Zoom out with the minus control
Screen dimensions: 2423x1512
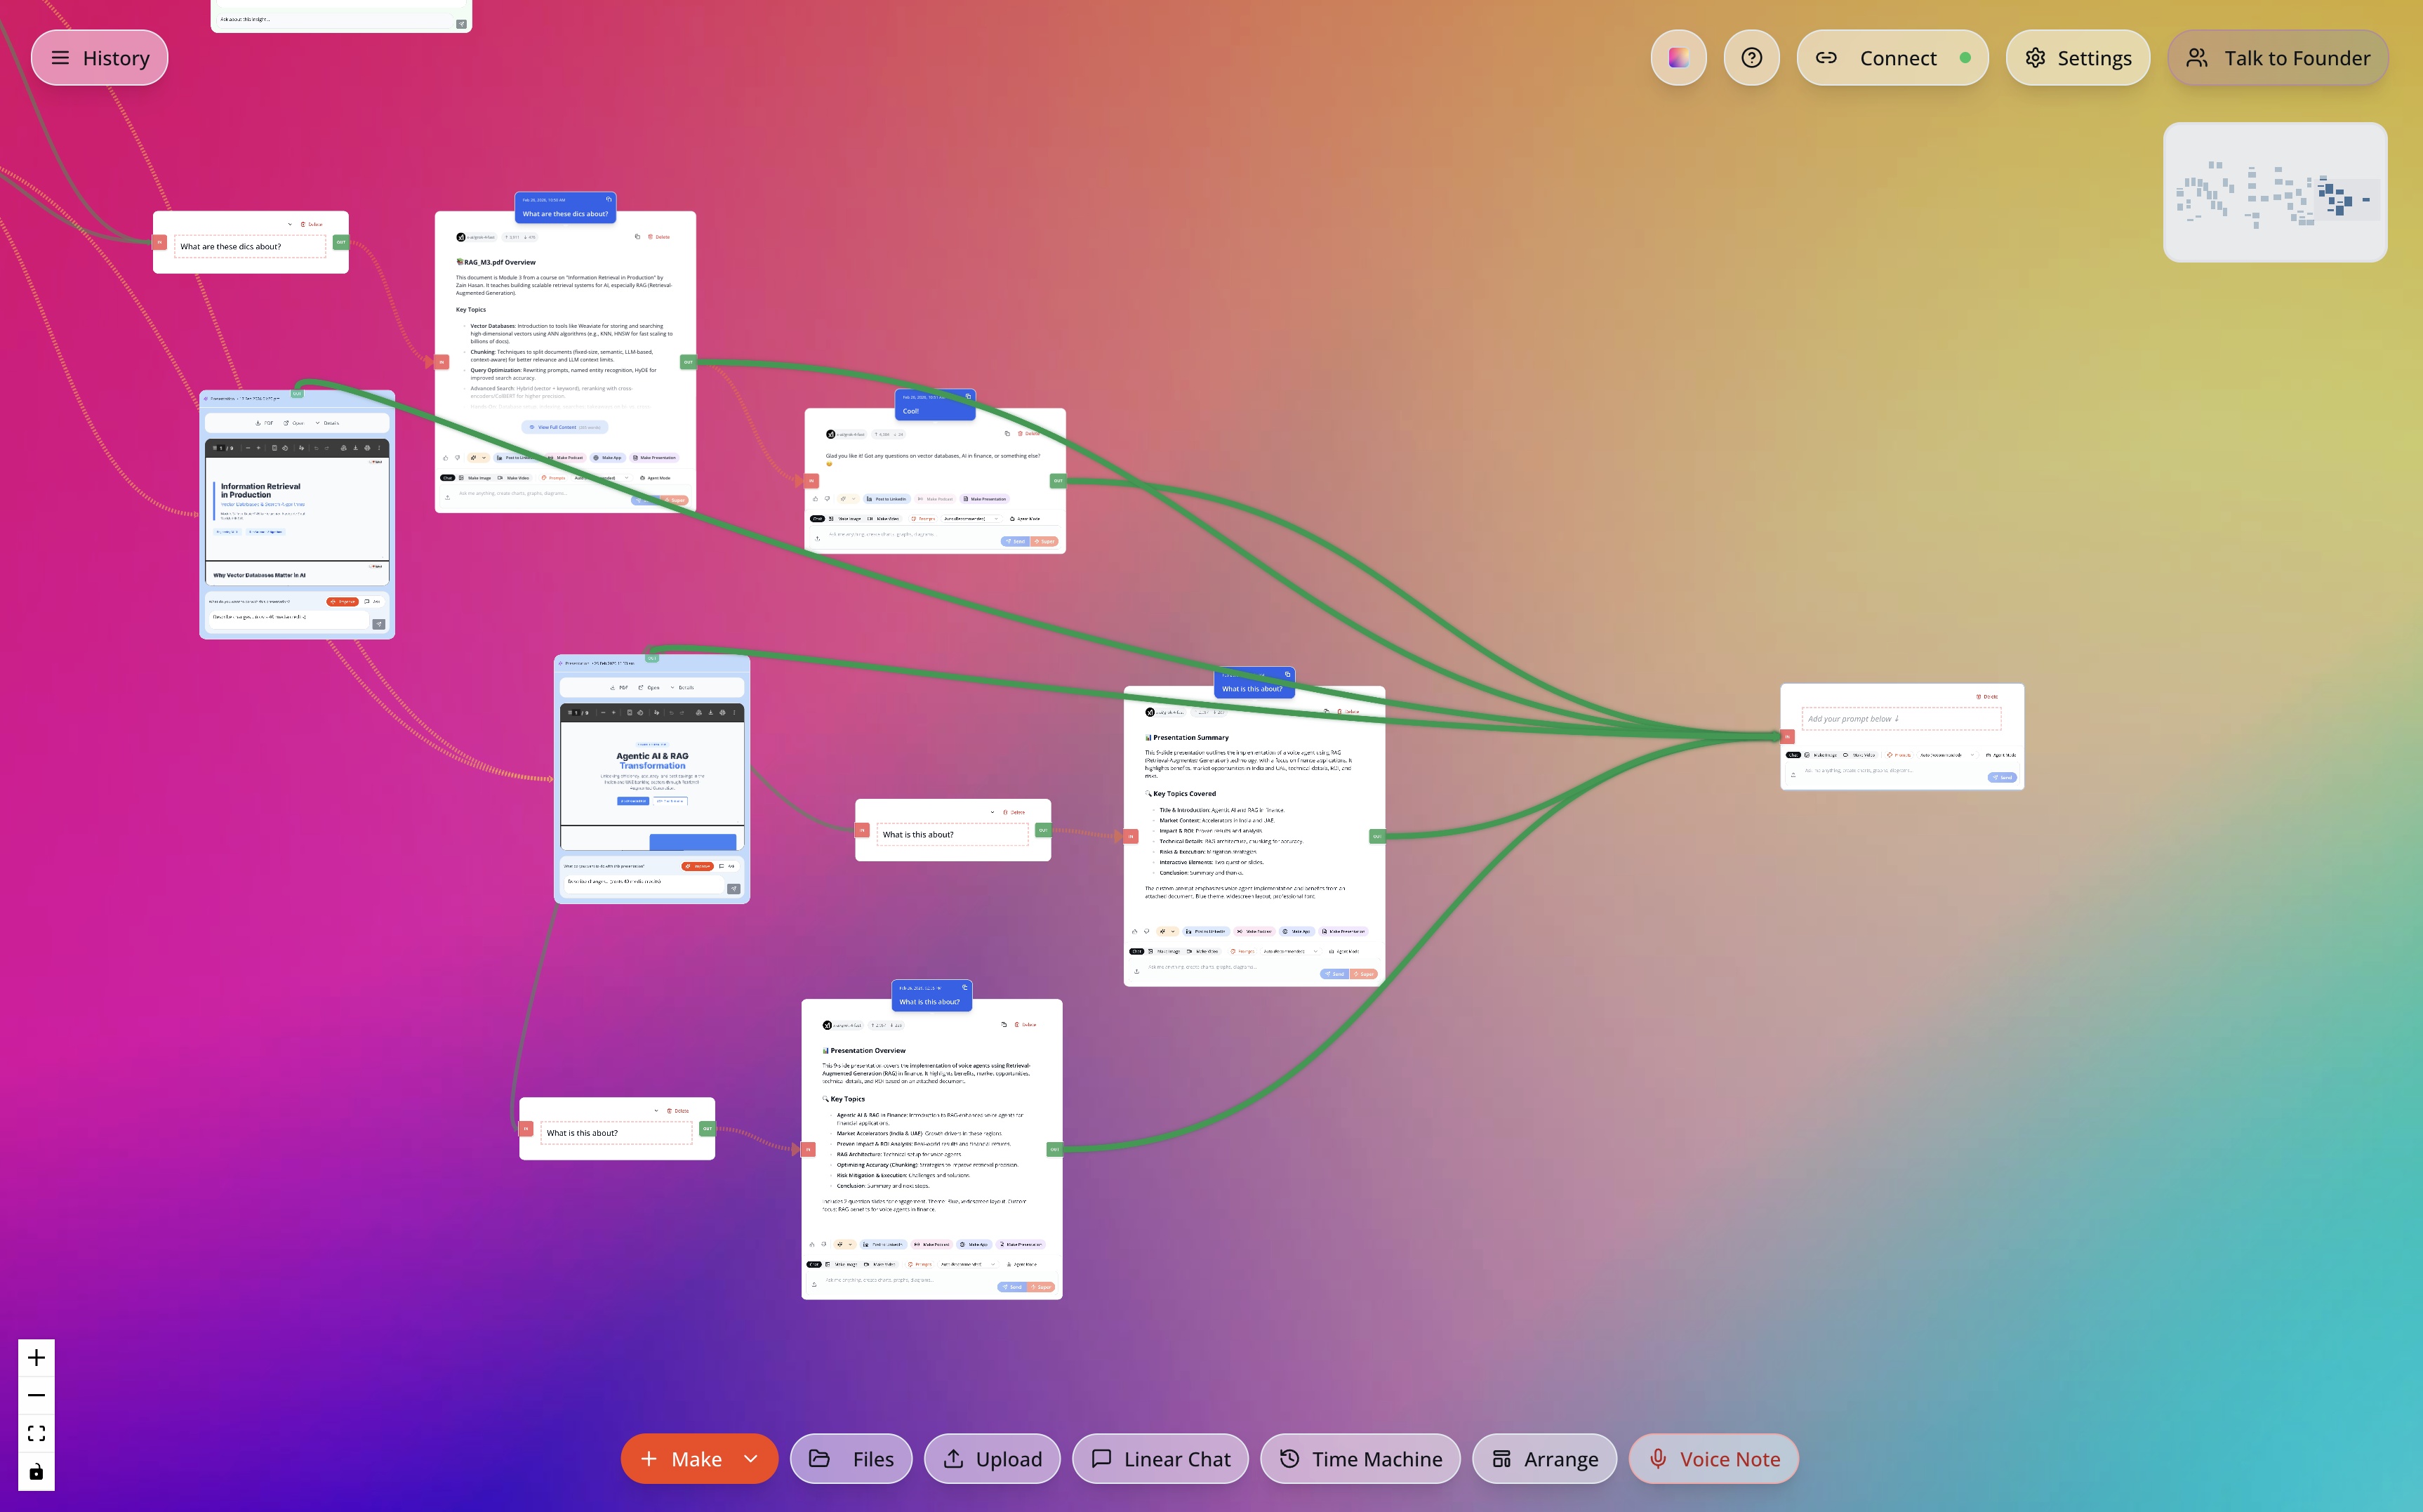36,1395
